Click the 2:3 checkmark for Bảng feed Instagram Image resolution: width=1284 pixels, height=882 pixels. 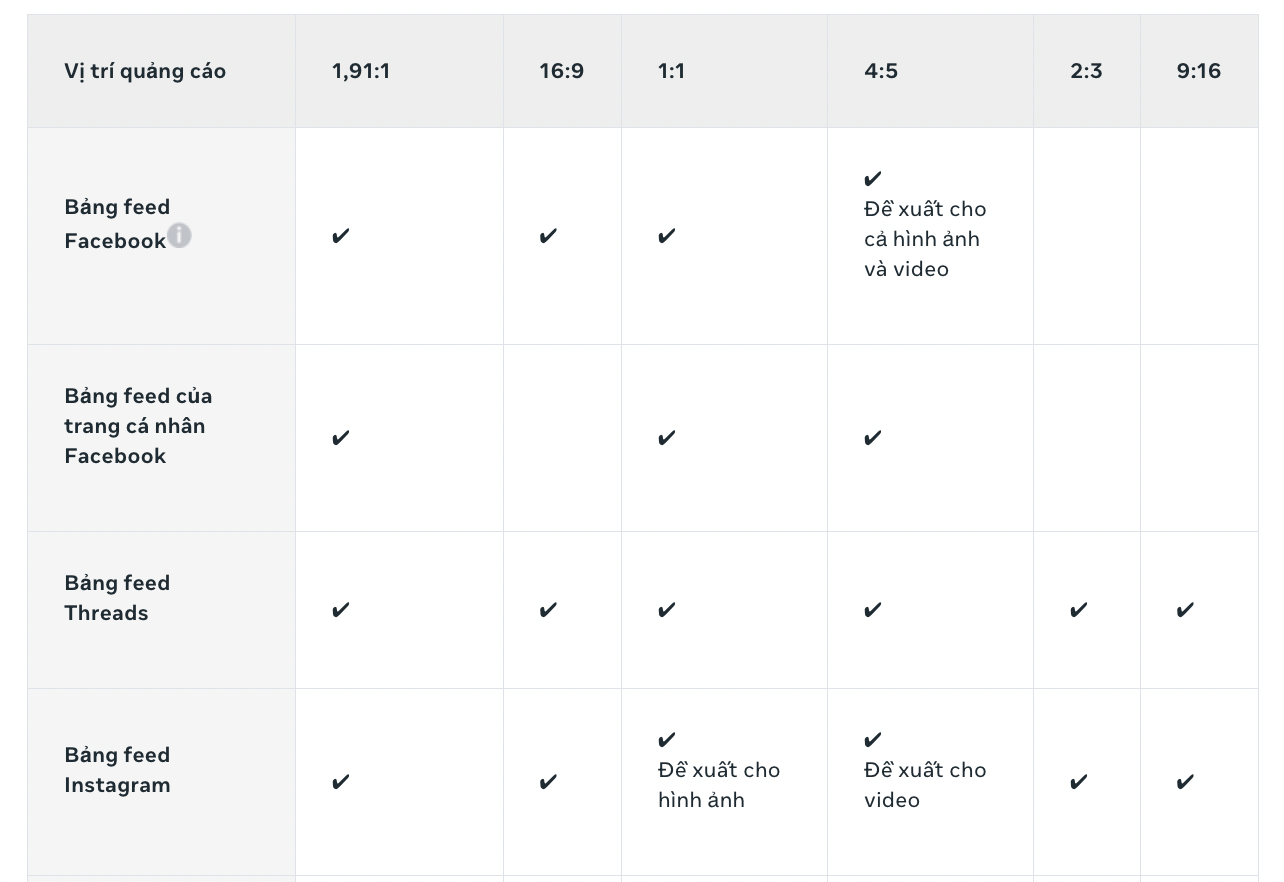1078,782
